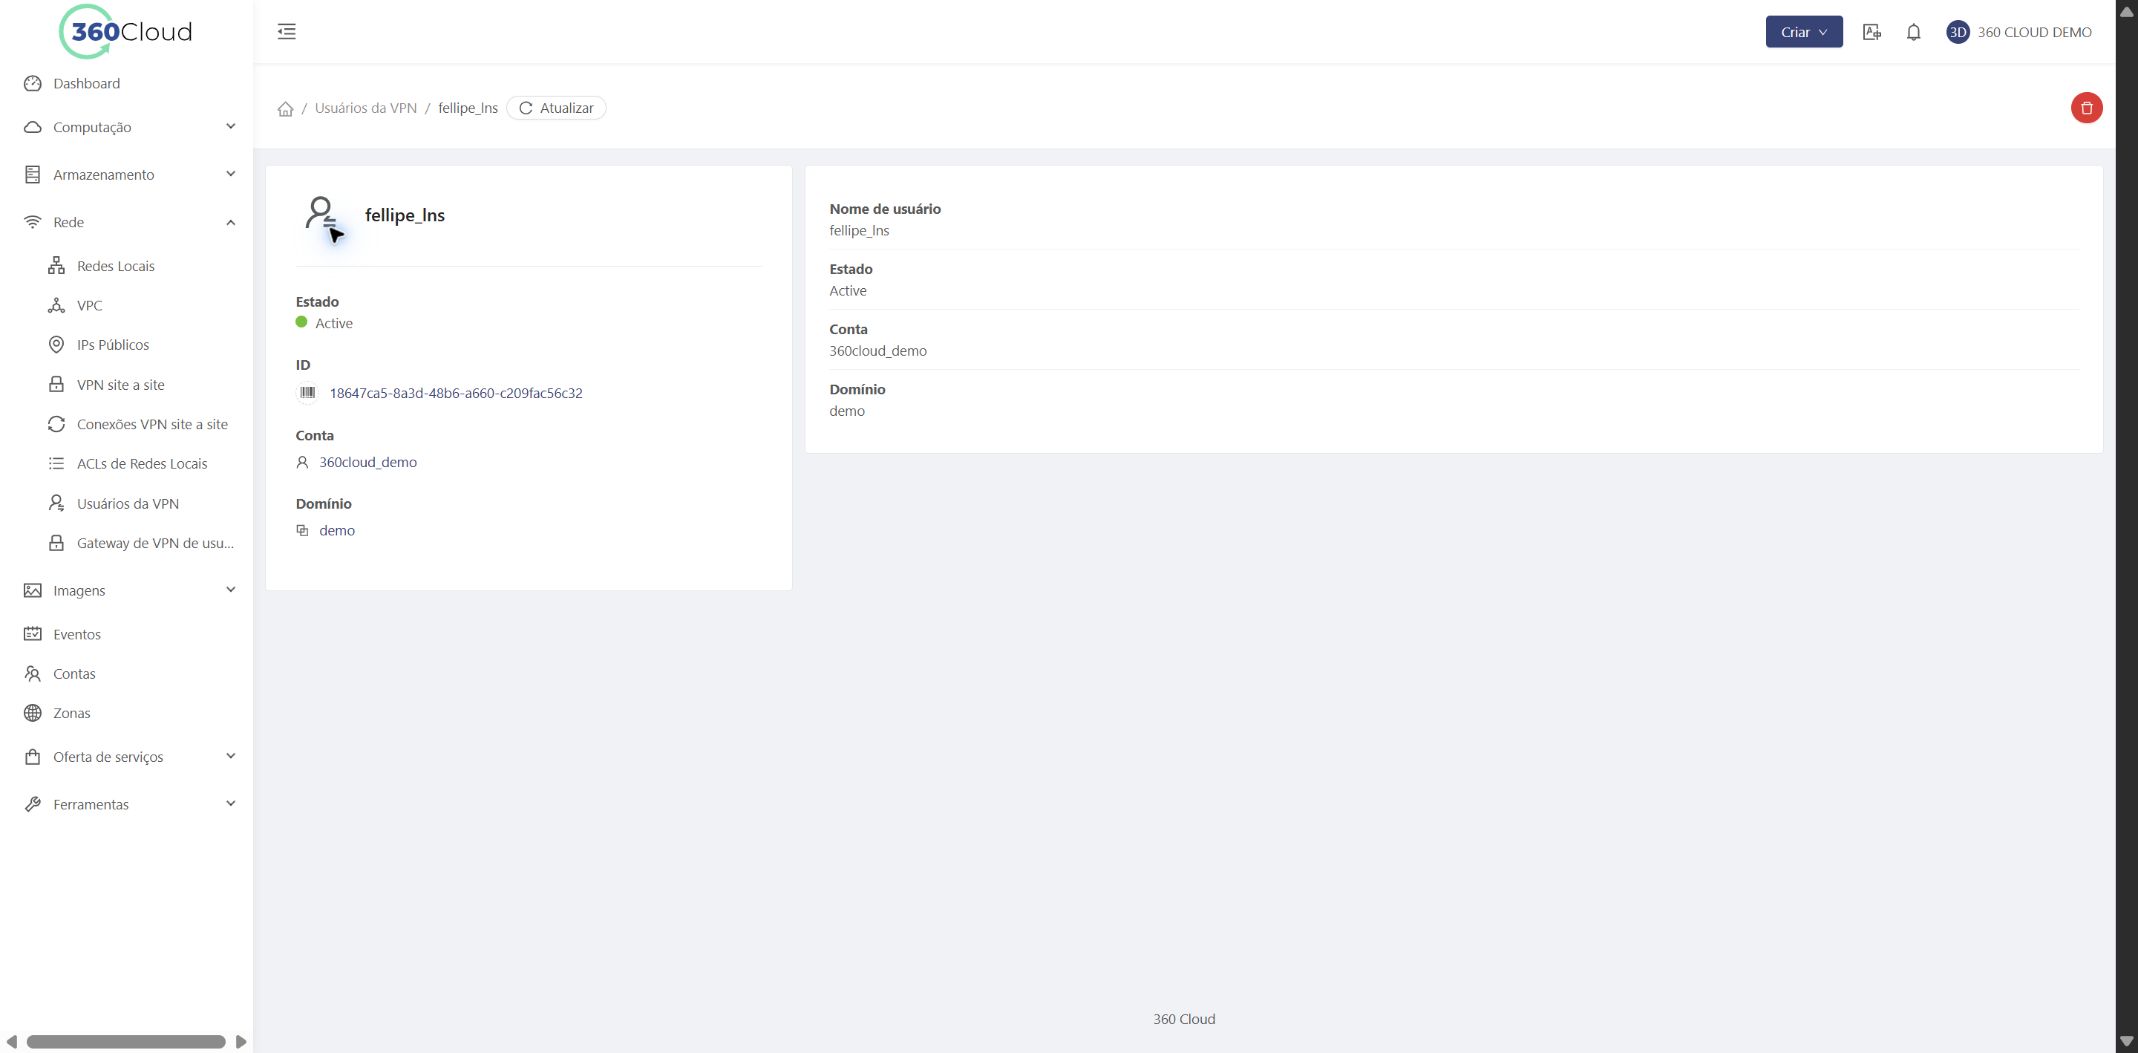The image size is (2138, 1053).
Task: Expand the Armazenamento menu section
Action: (x=127, y=175)
